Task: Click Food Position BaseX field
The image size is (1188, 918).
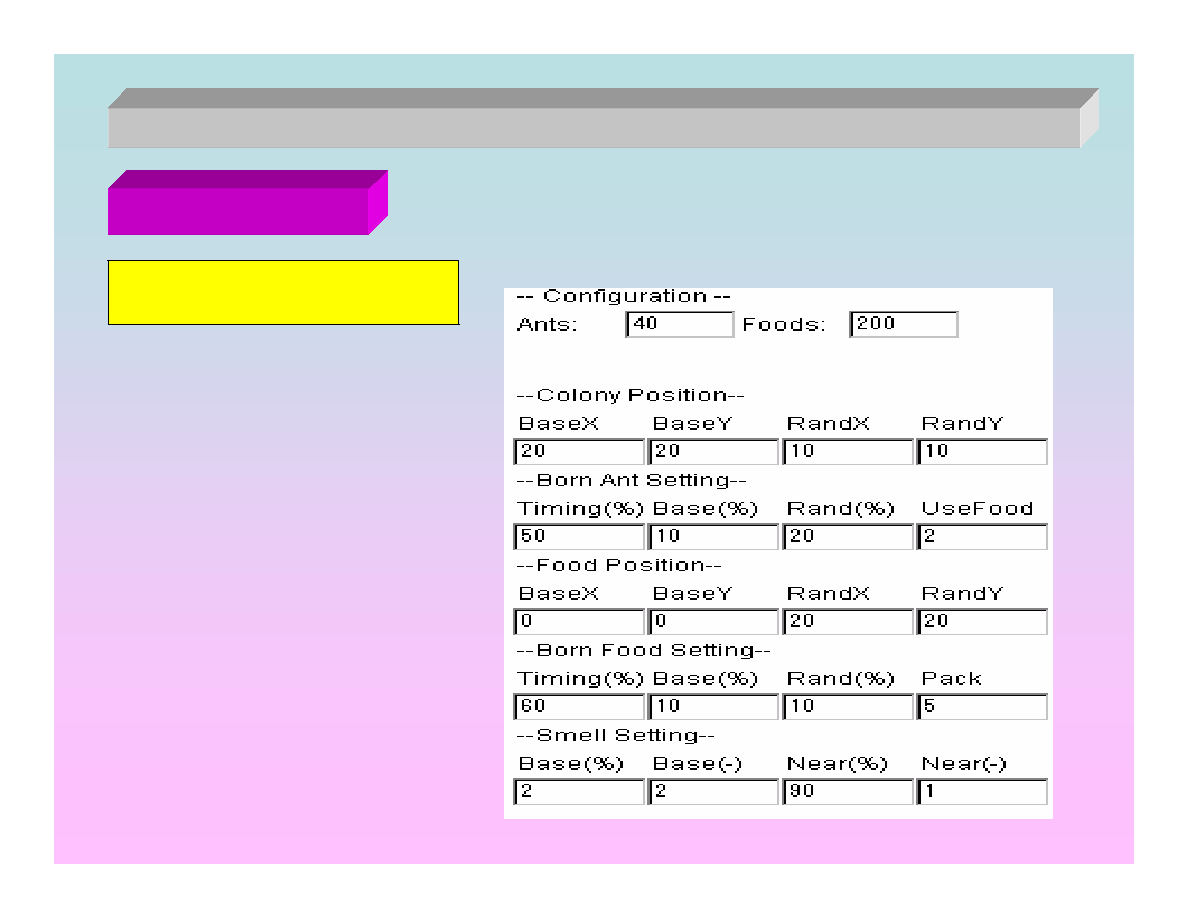Action: [580, 622]
